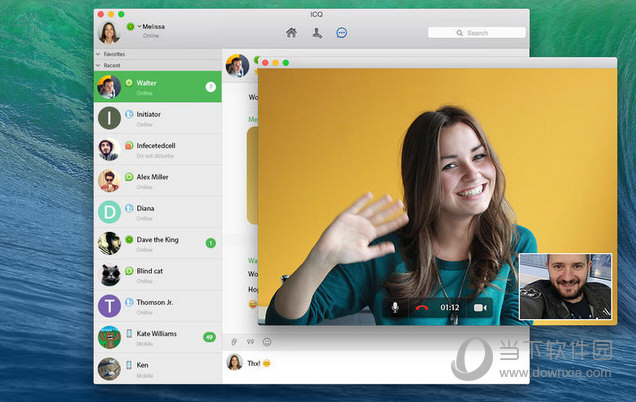Image resolution: width=636 pixels, height=402 pixels.
Task: Click Melissa's avatar beside message input
Action: [234, 362]
